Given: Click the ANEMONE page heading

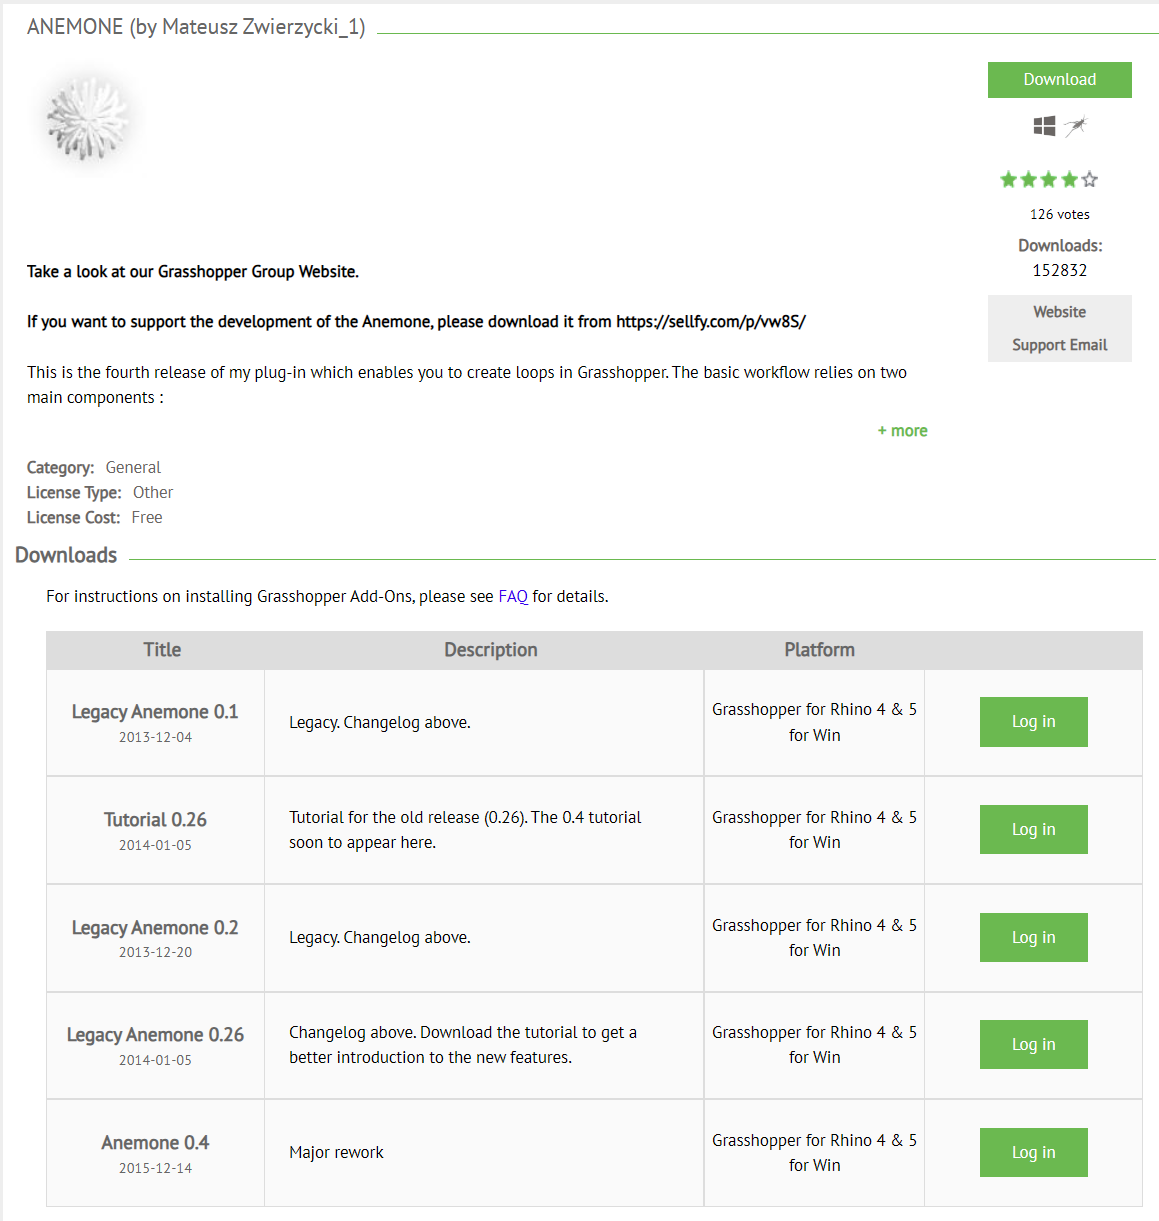Looking at the screenshot, I should (x=196, y=27).
